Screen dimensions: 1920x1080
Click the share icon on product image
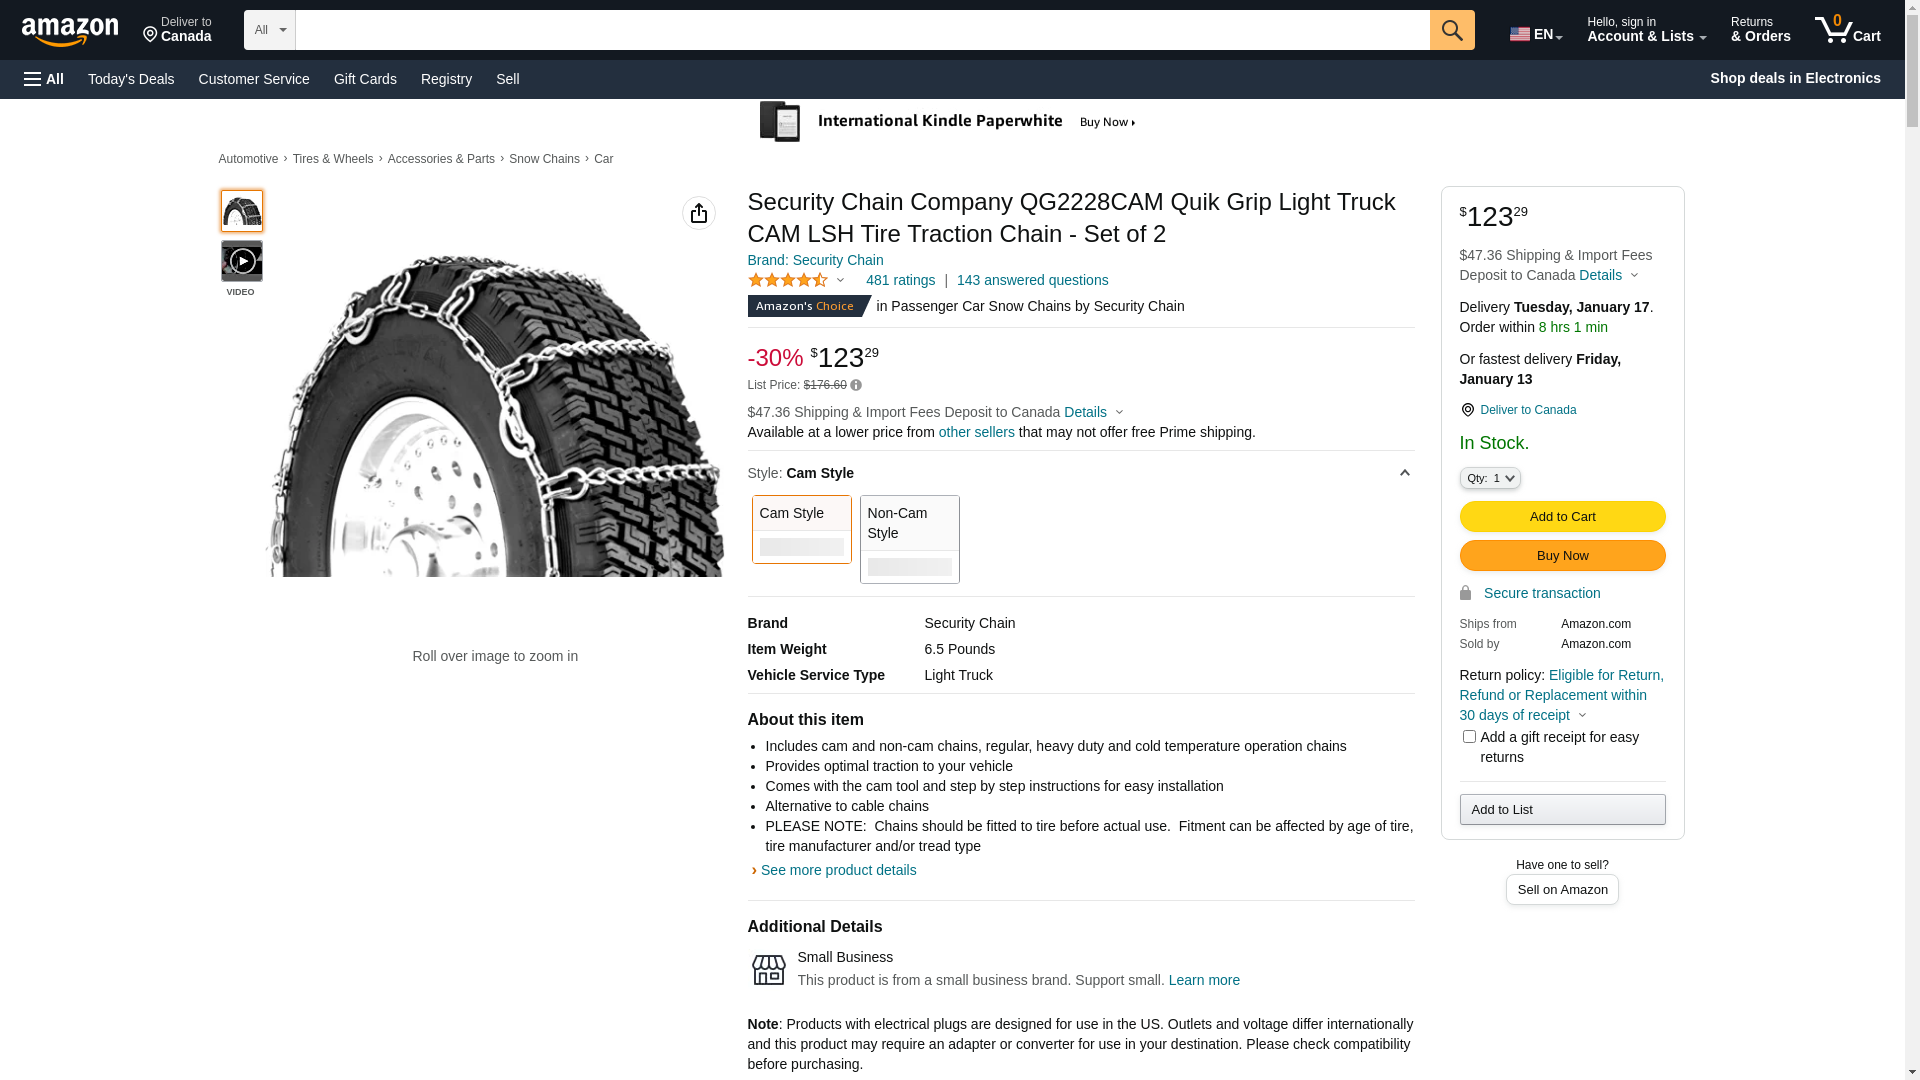point(698,213)
